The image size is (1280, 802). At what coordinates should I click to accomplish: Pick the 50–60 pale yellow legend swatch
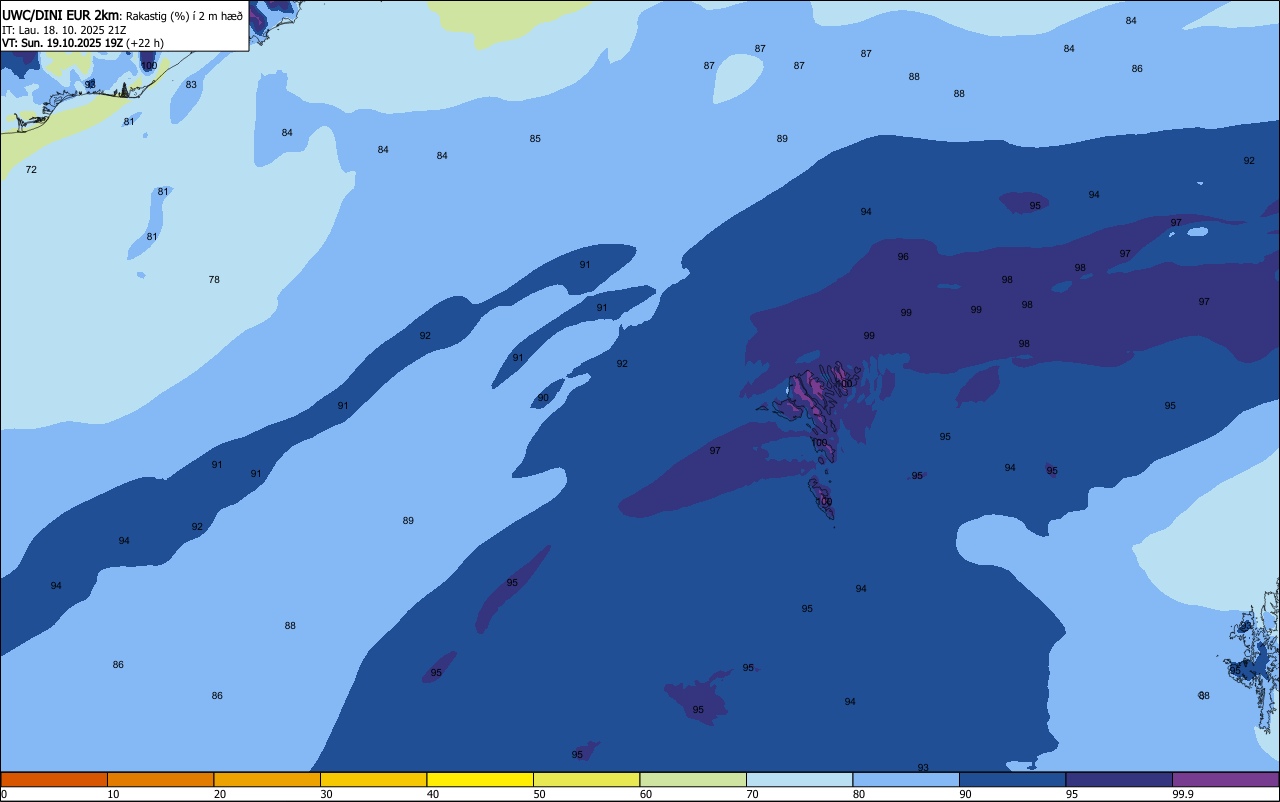coord(586,779)
